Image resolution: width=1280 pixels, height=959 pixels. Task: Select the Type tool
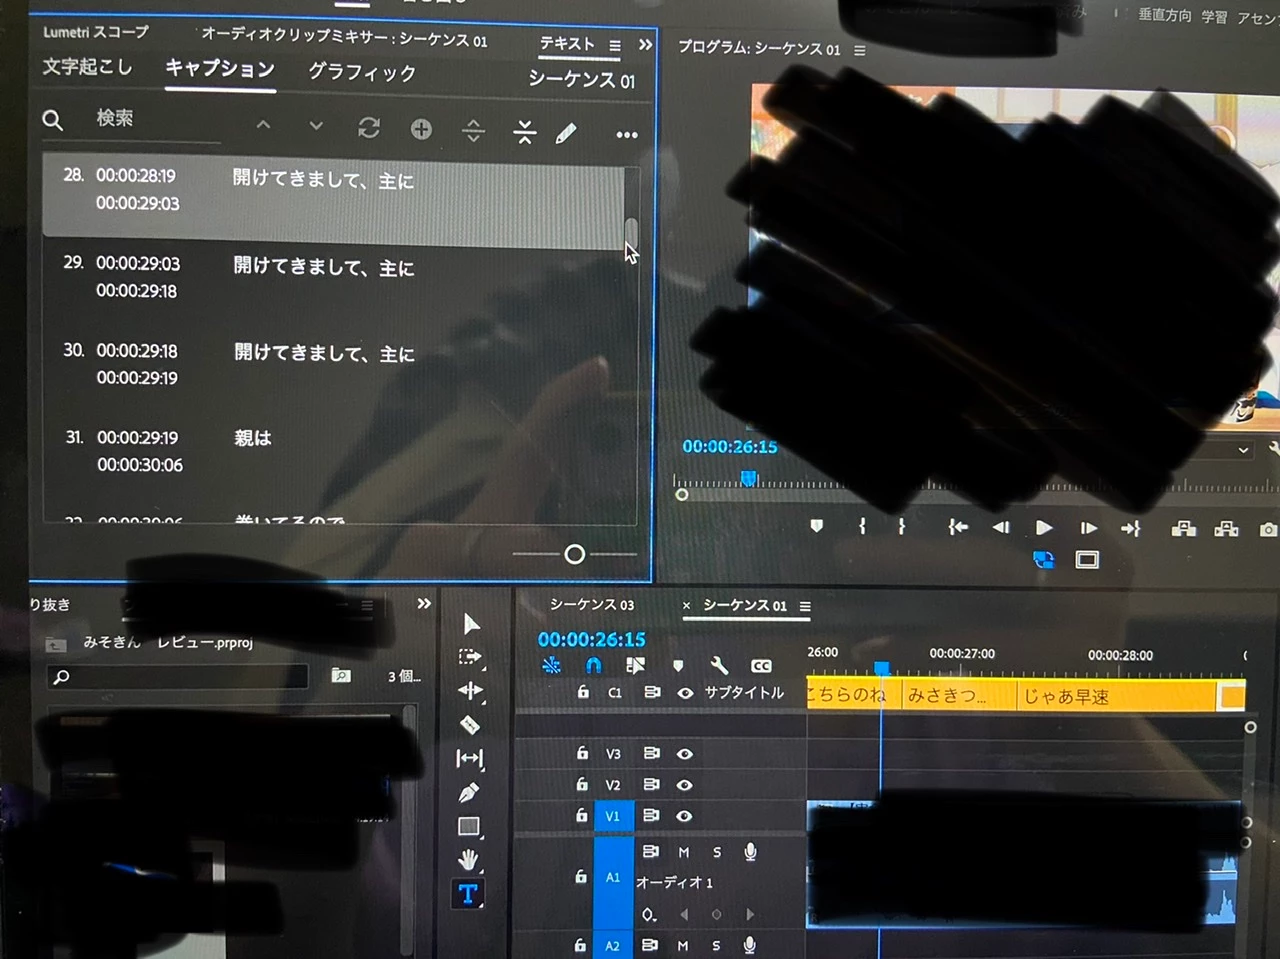click(468, 894)
